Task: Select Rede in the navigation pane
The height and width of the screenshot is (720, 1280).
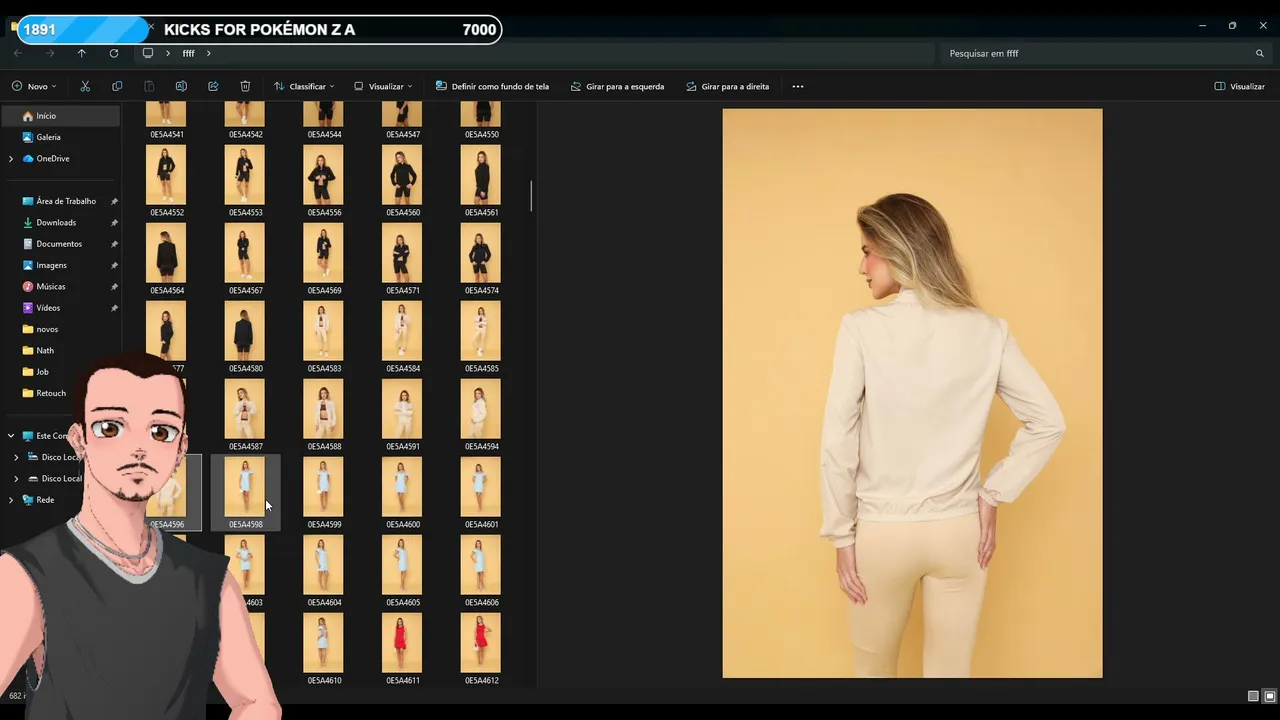Action: [45, 500]
